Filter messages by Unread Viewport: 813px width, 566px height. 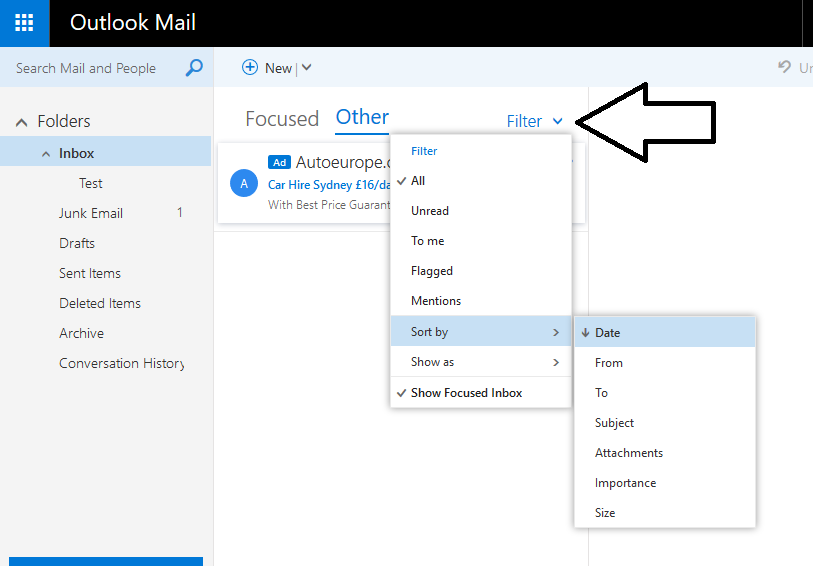coord(481,211)
